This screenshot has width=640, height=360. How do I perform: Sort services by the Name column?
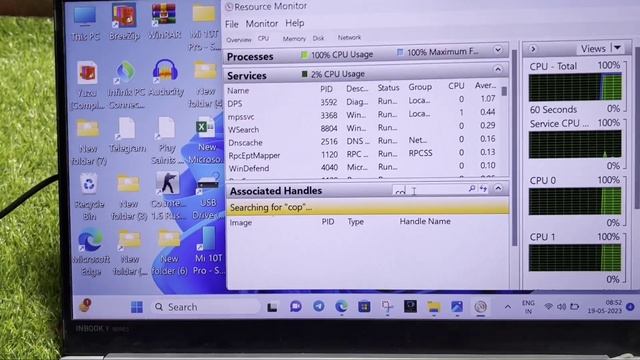point(238,91)
